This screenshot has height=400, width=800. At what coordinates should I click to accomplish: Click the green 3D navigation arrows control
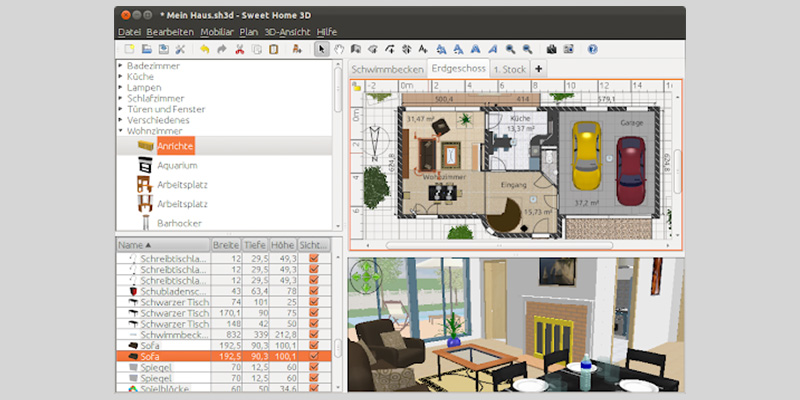[366, 277]
